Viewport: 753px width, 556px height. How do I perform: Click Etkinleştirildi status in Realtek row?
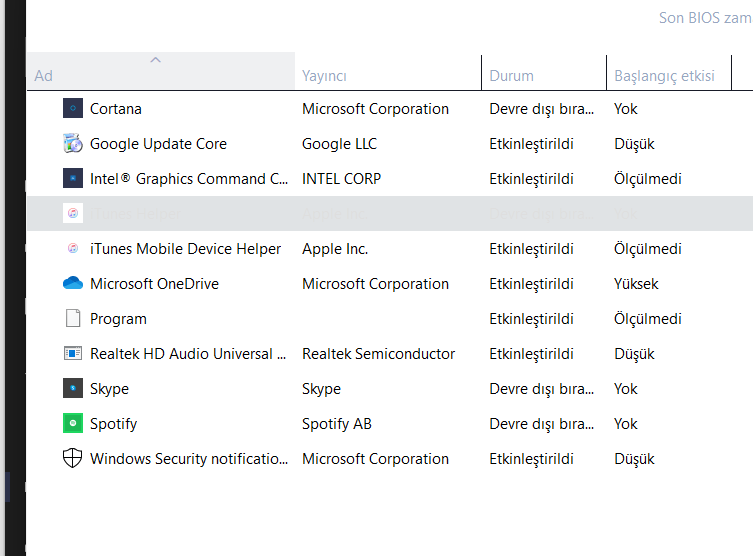click(x=532, y=354)
